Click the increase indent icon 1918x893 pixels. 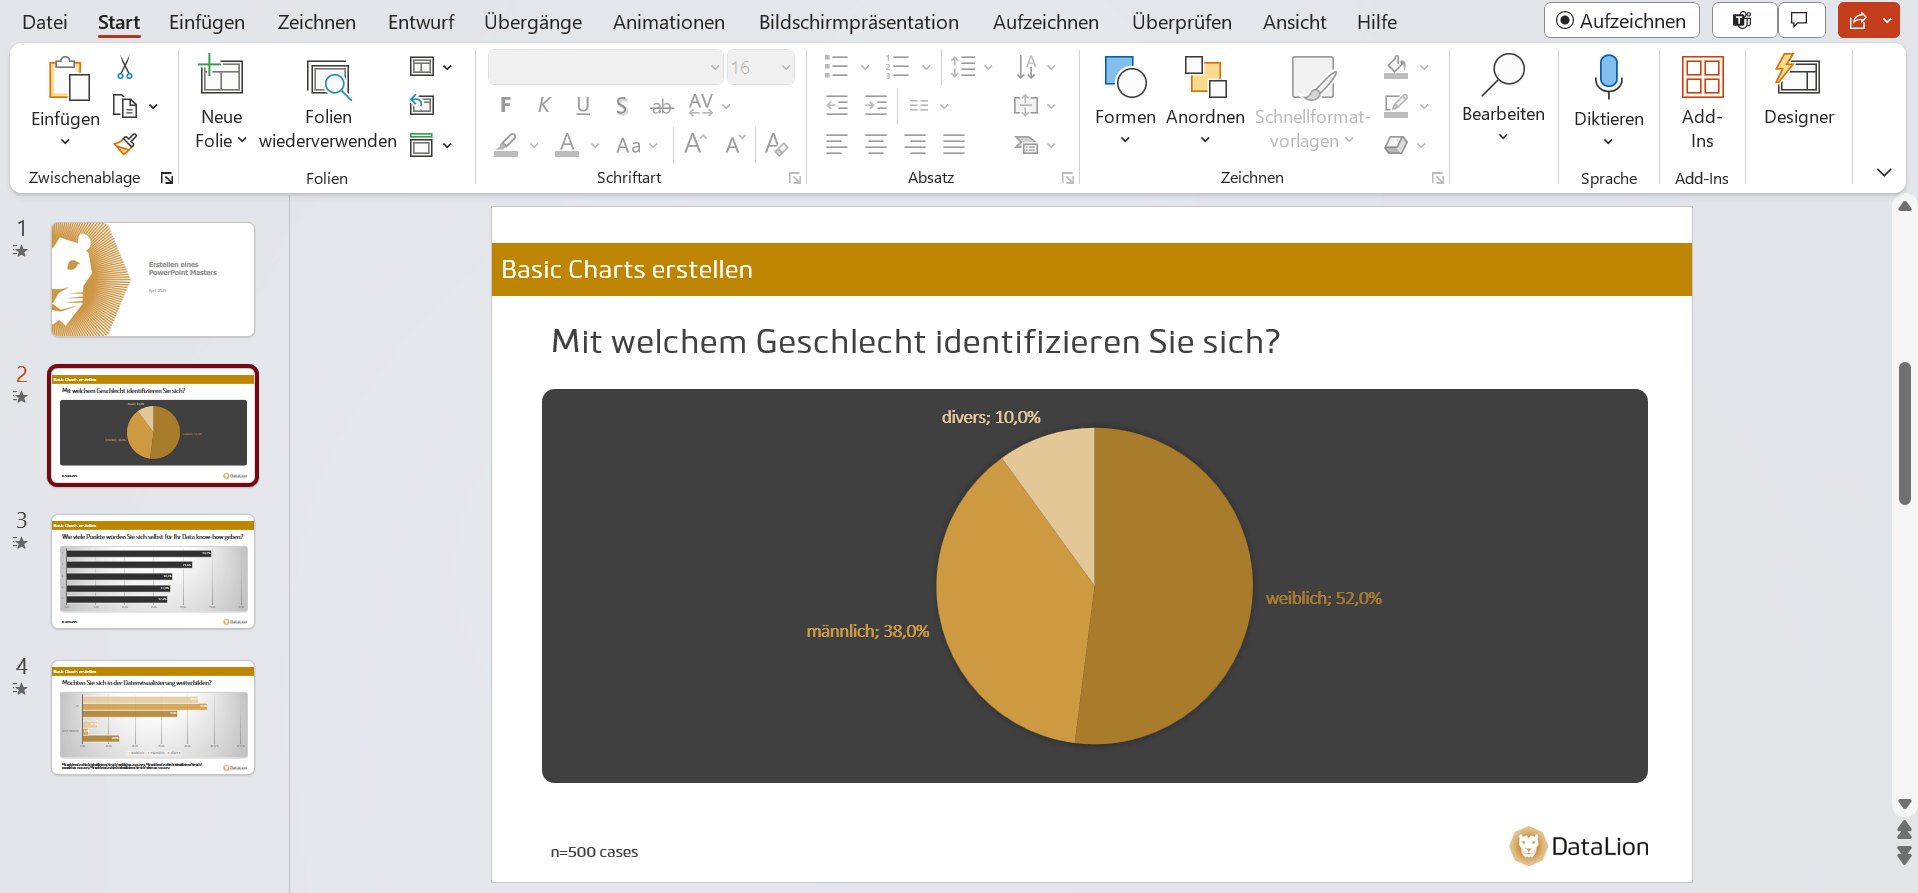tap(876, 105)
